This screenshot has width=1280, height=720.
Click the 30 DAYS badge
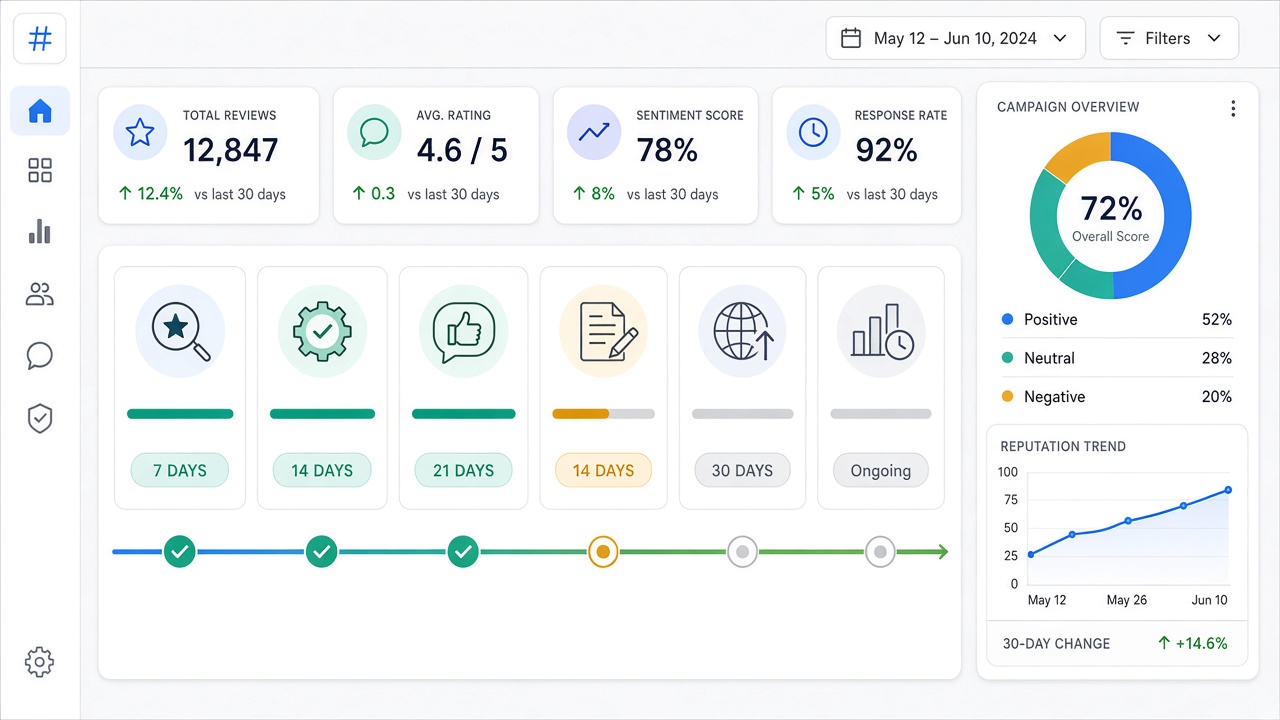(x=742, y=470)
